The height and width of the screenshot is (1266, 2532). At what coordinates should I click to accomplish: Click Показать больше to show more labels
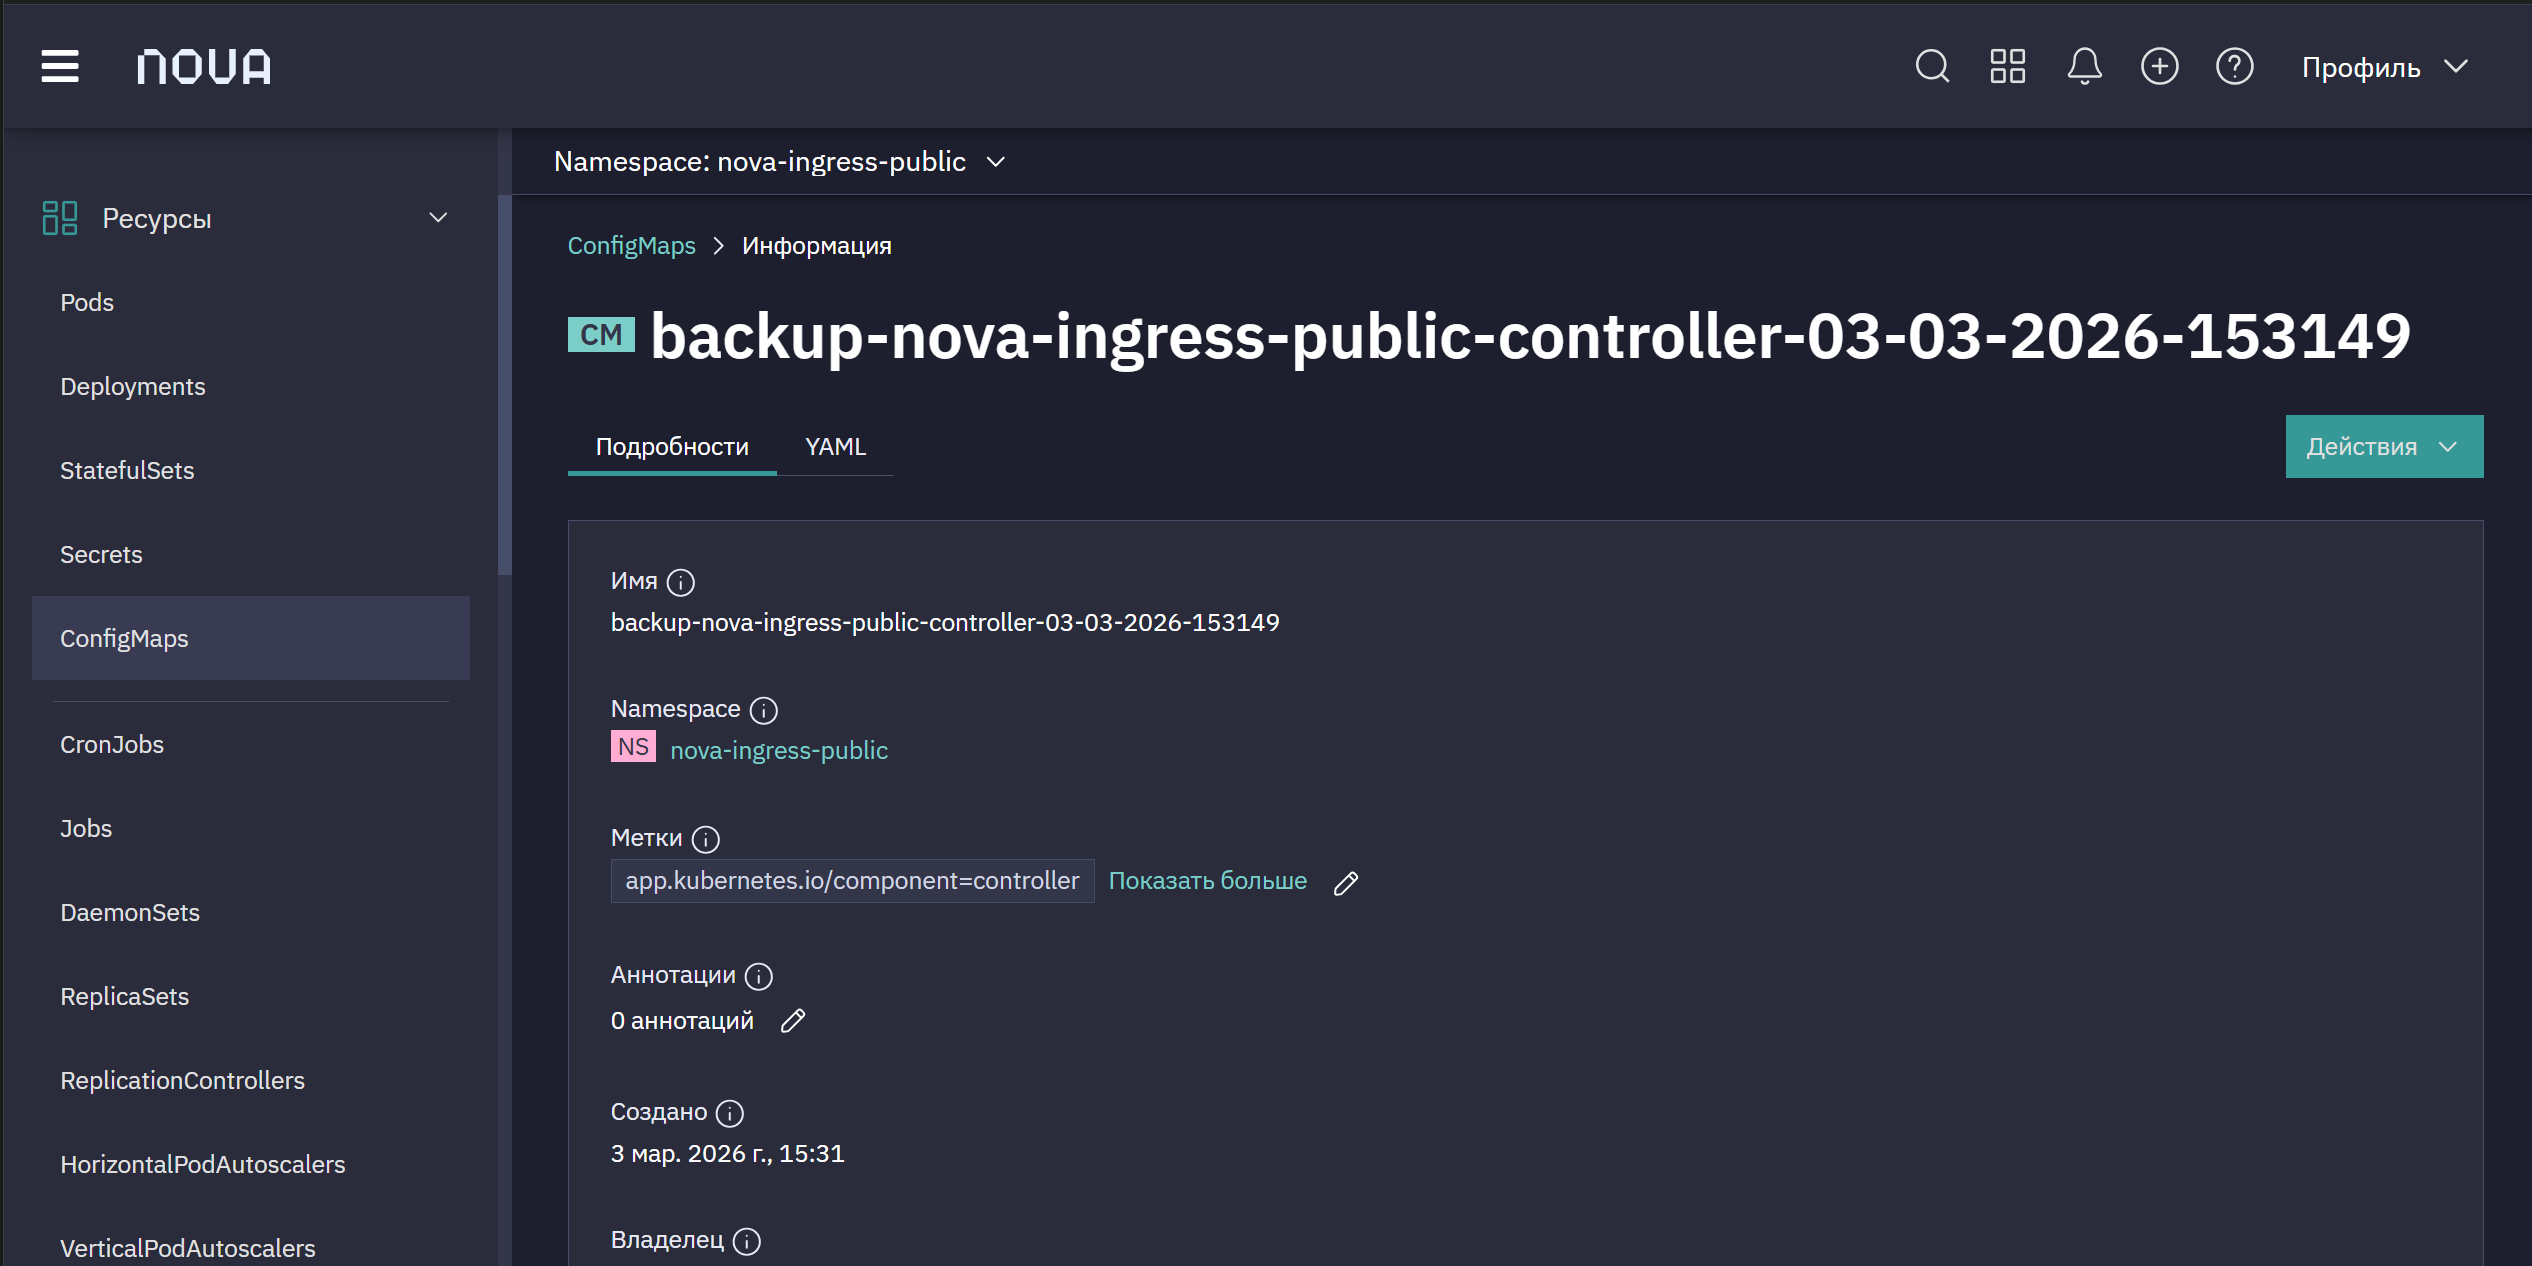[x=1207, y=881]
